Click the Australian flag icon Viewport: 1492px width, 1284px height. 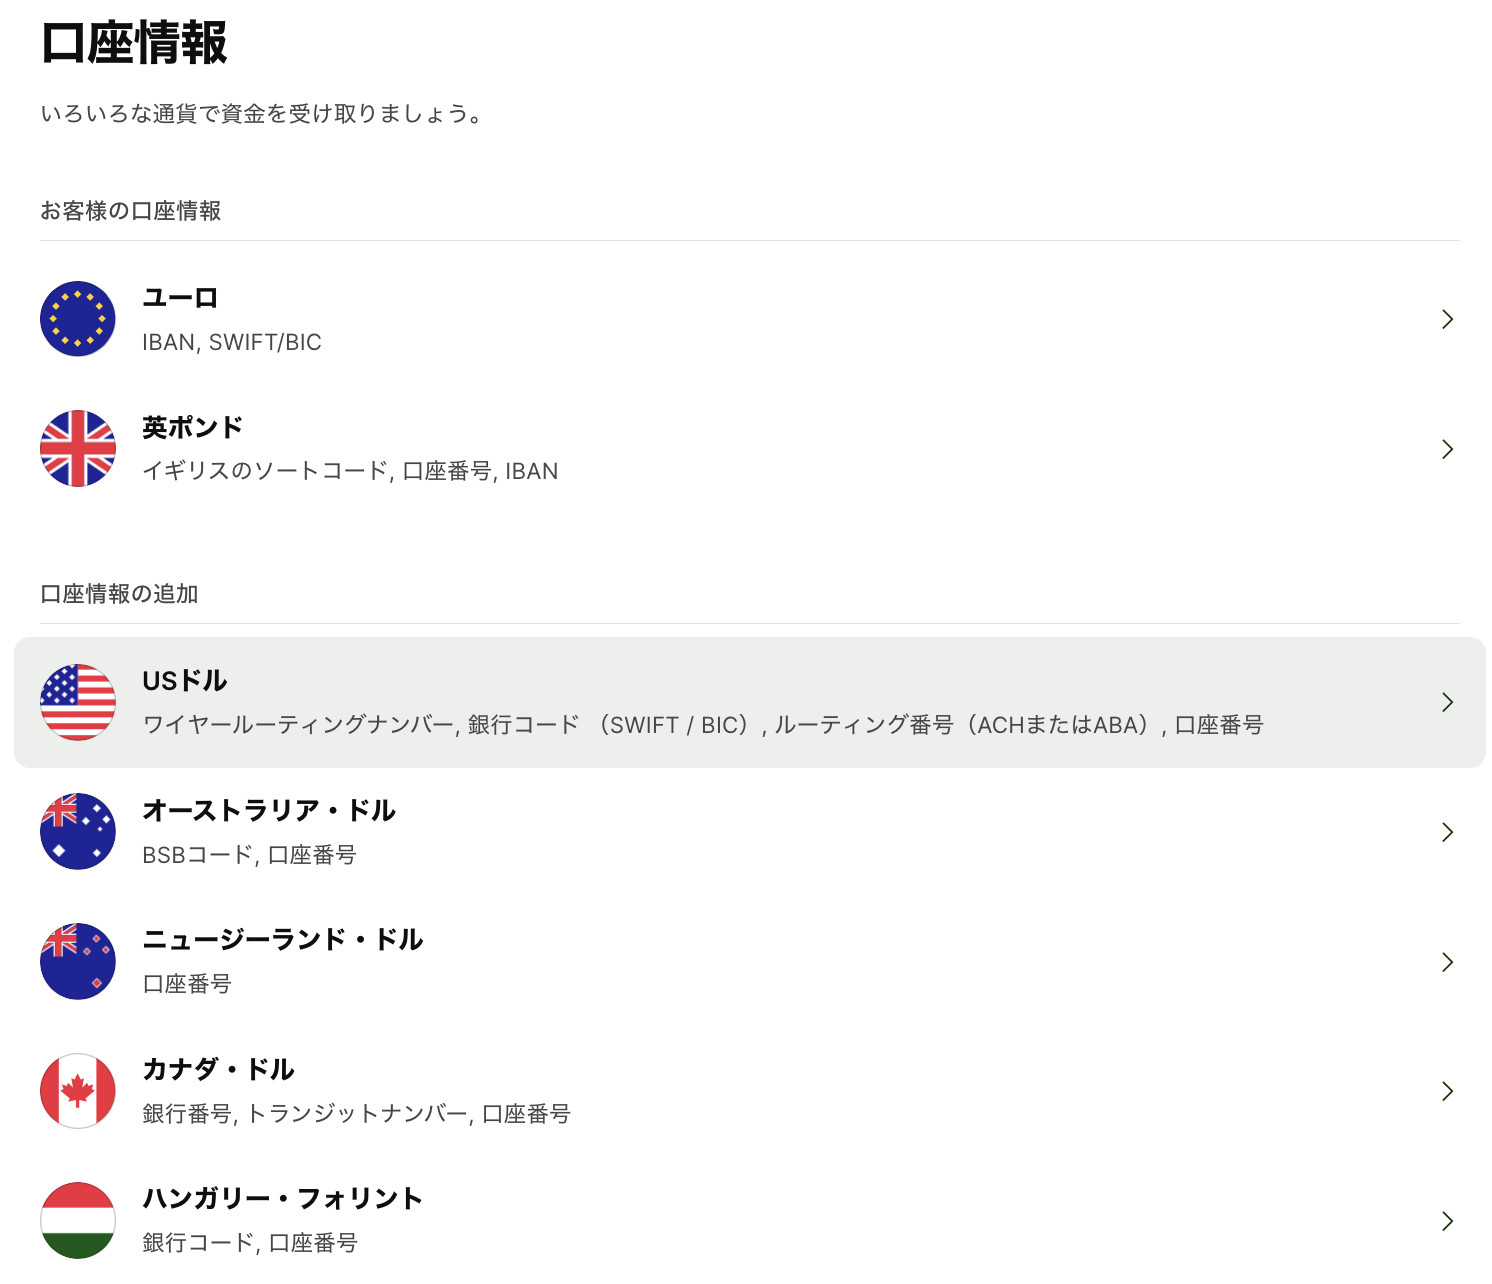click(78, 832)
